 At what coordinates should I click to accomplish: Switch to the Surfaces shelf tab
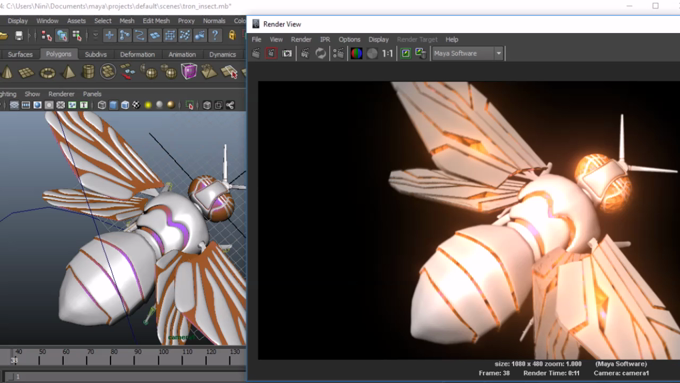[x=20, y=54]
